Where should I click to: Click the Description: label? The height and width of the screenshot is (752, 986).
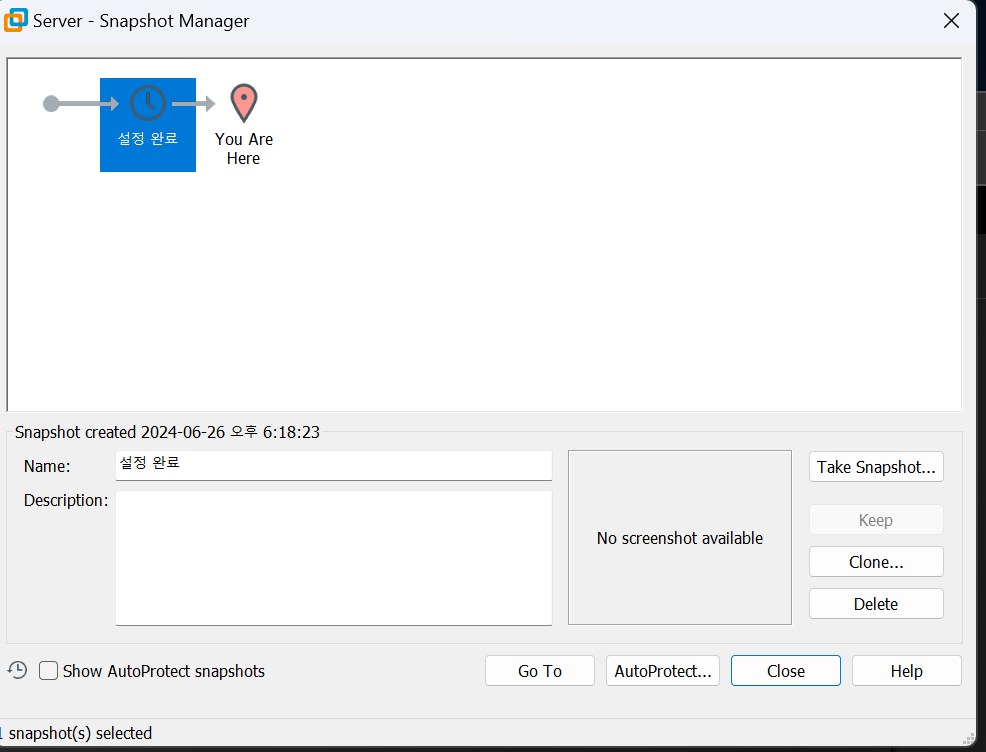point(66,500)
